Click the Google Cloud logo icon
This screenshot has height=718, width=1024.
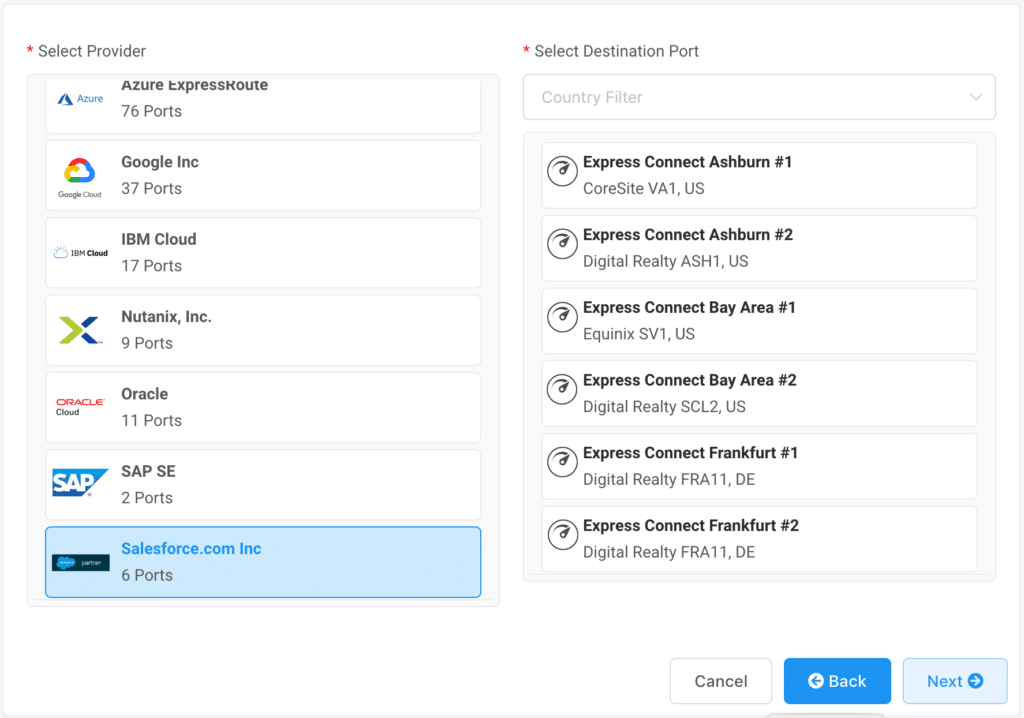pyautogui.click(x=80, y=177)
